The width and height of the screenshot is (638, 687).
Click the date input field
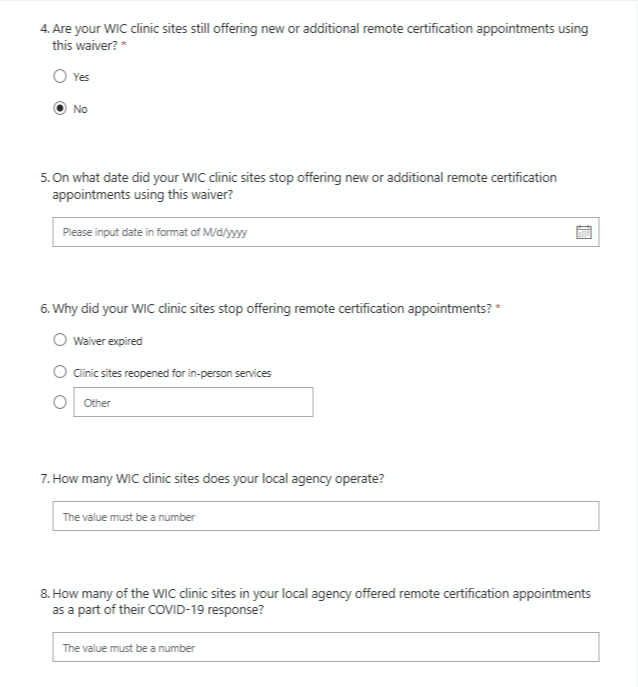pos(310,232)
